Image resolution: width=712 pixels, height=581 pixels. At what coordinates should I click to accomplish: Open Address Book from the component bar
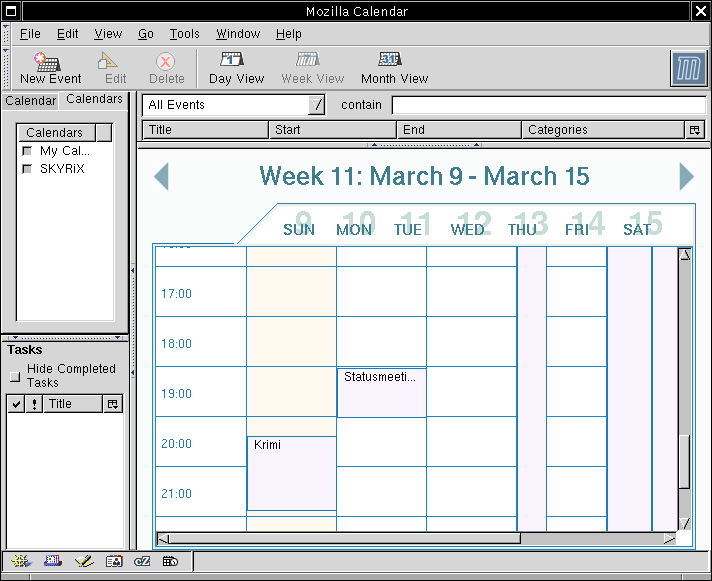click(x=114, y=561)
